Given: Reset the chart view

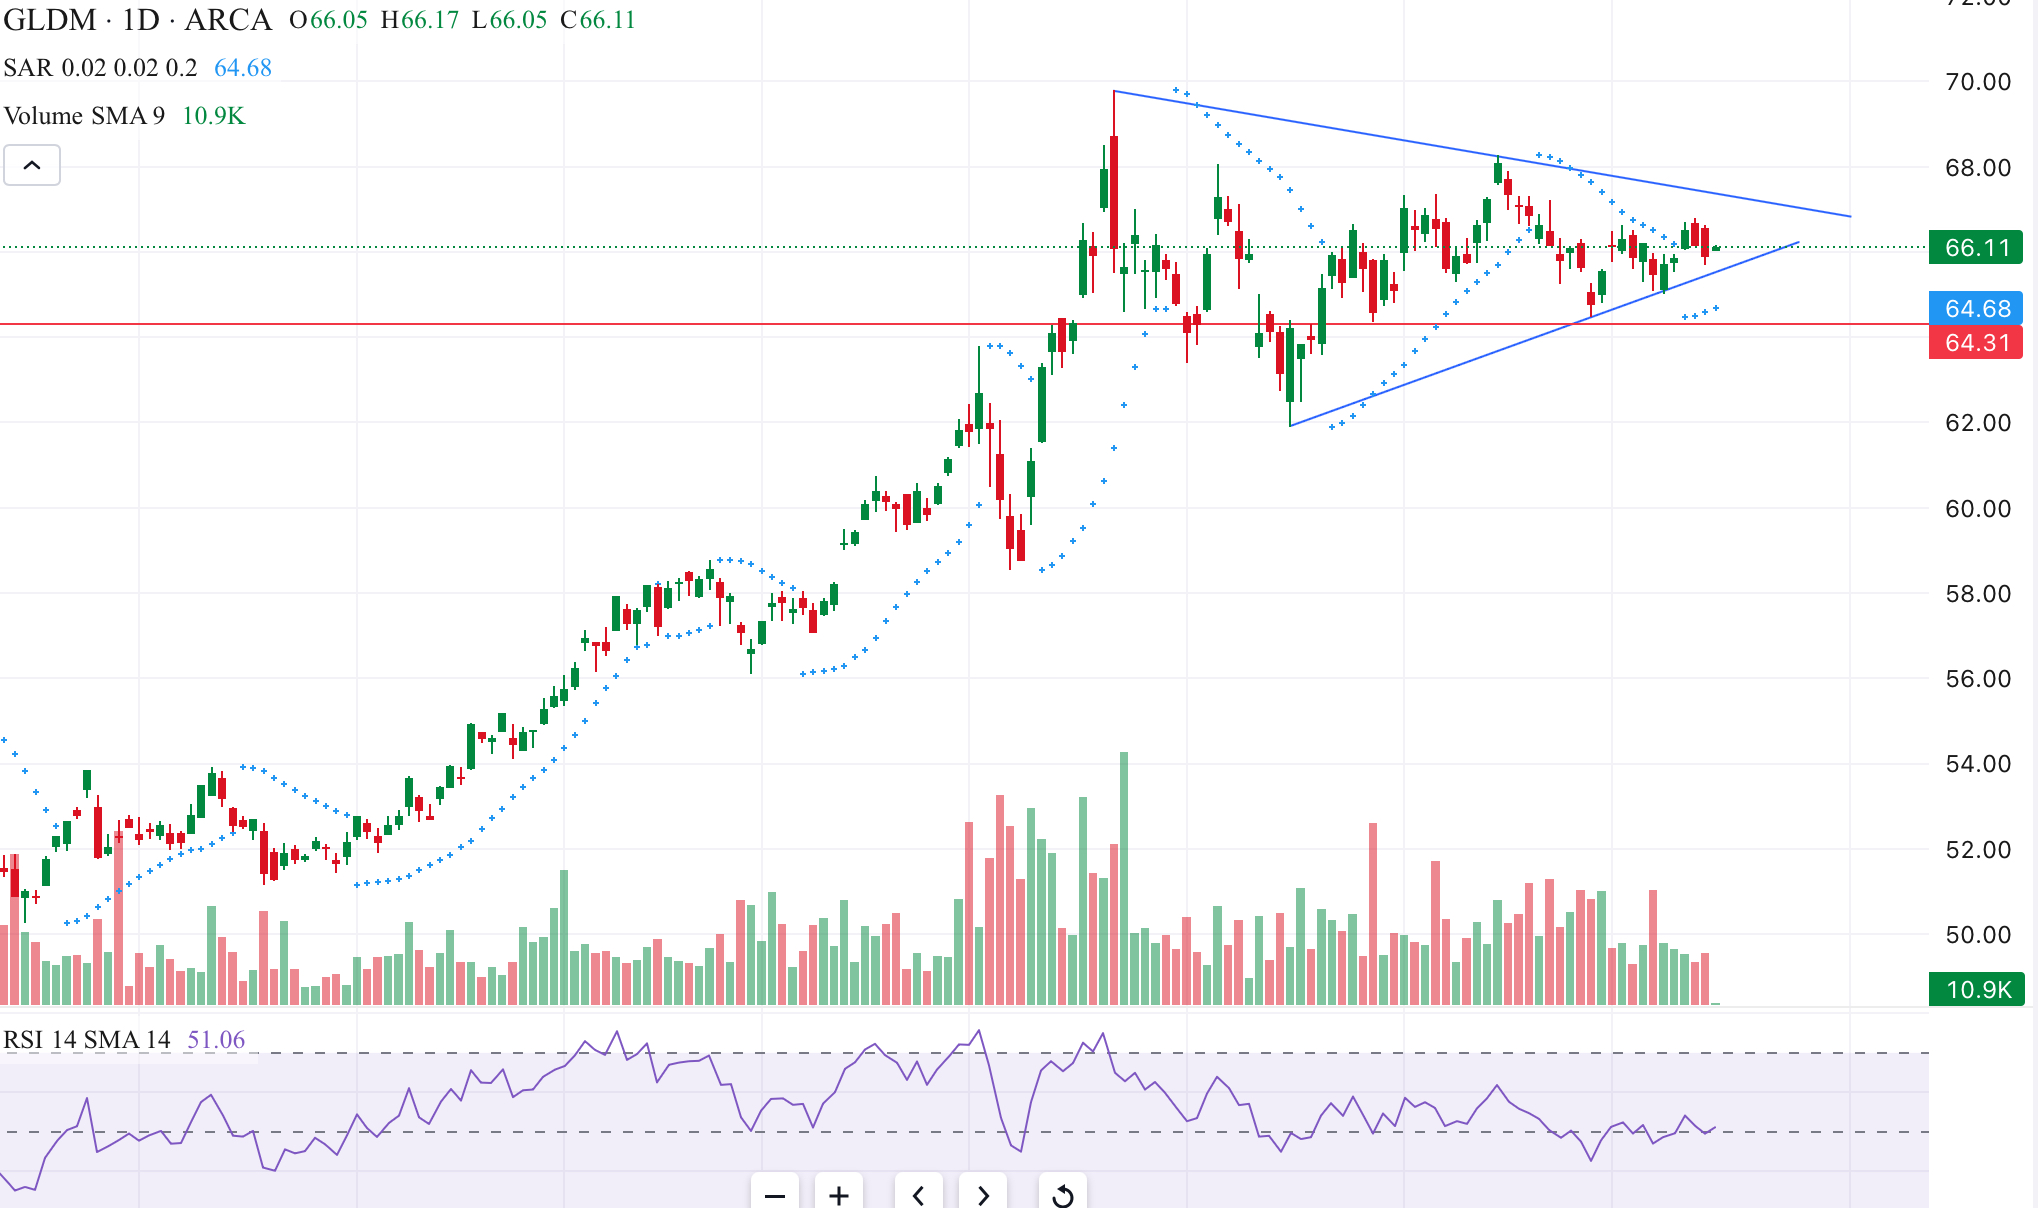Looking at the screenshot, I should pos(1062,1194).
